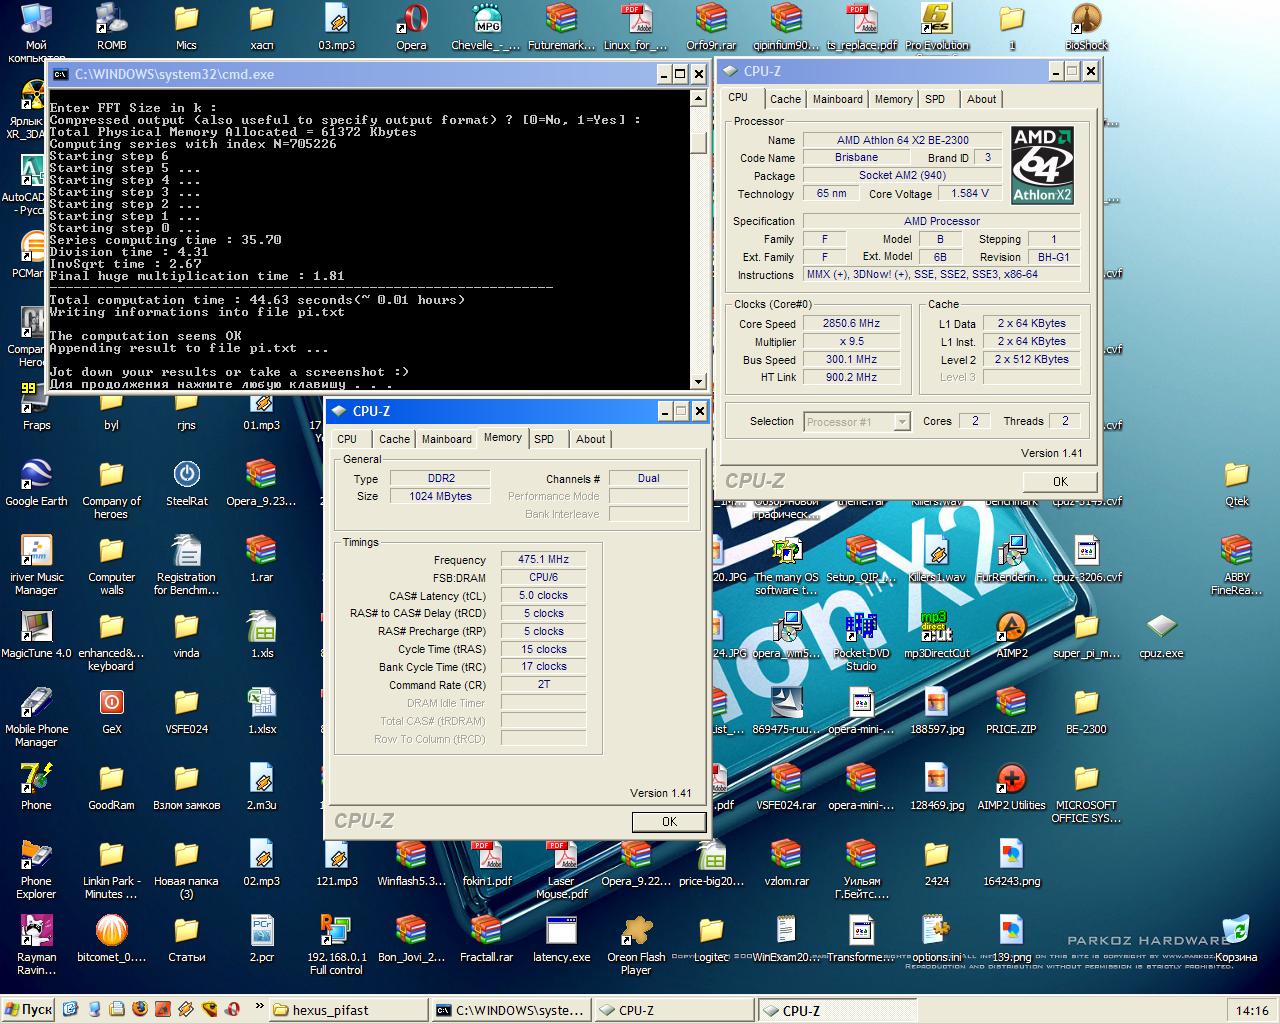Open Pro Evolution desktop shortcut
The height and width of the screenshot is (1024, 1280).
[937, 26]
